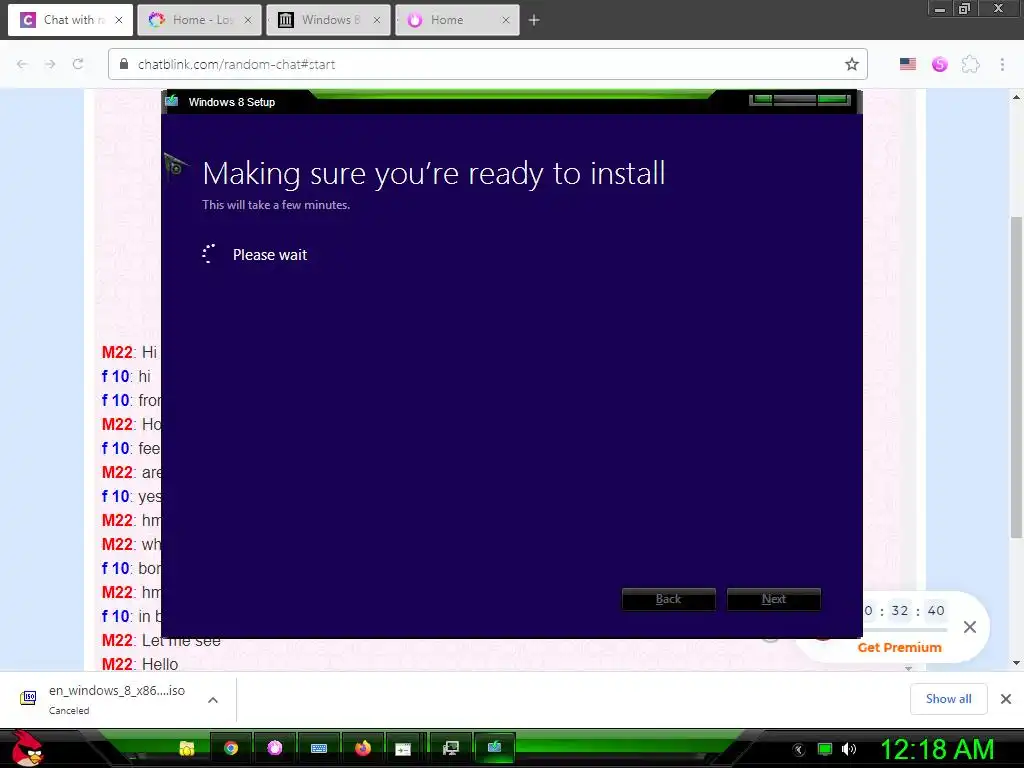Click the browser forward arrow
Screen dimensions: 1024x768
pos(50,64)
